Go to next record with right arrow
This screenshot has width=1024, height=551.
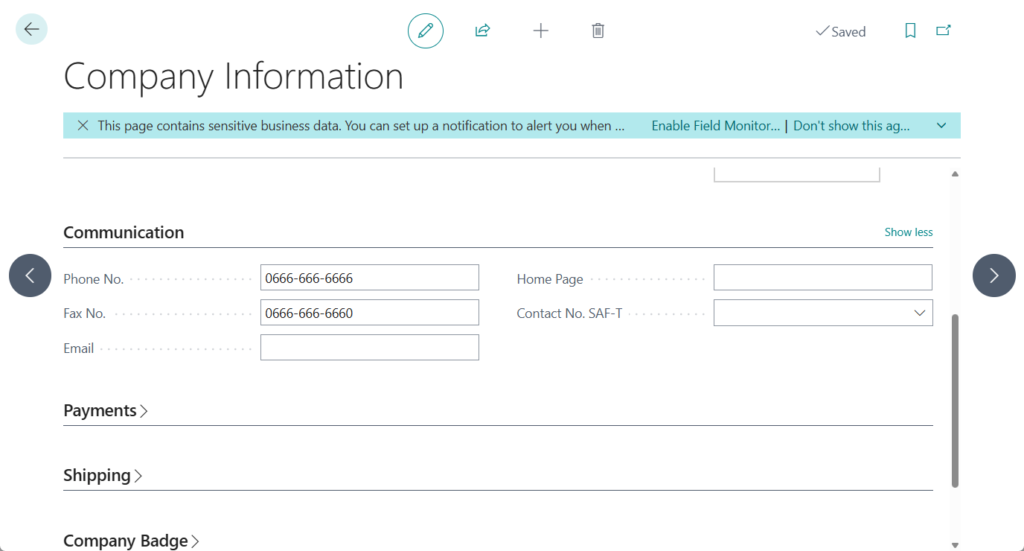pos(993,275)
